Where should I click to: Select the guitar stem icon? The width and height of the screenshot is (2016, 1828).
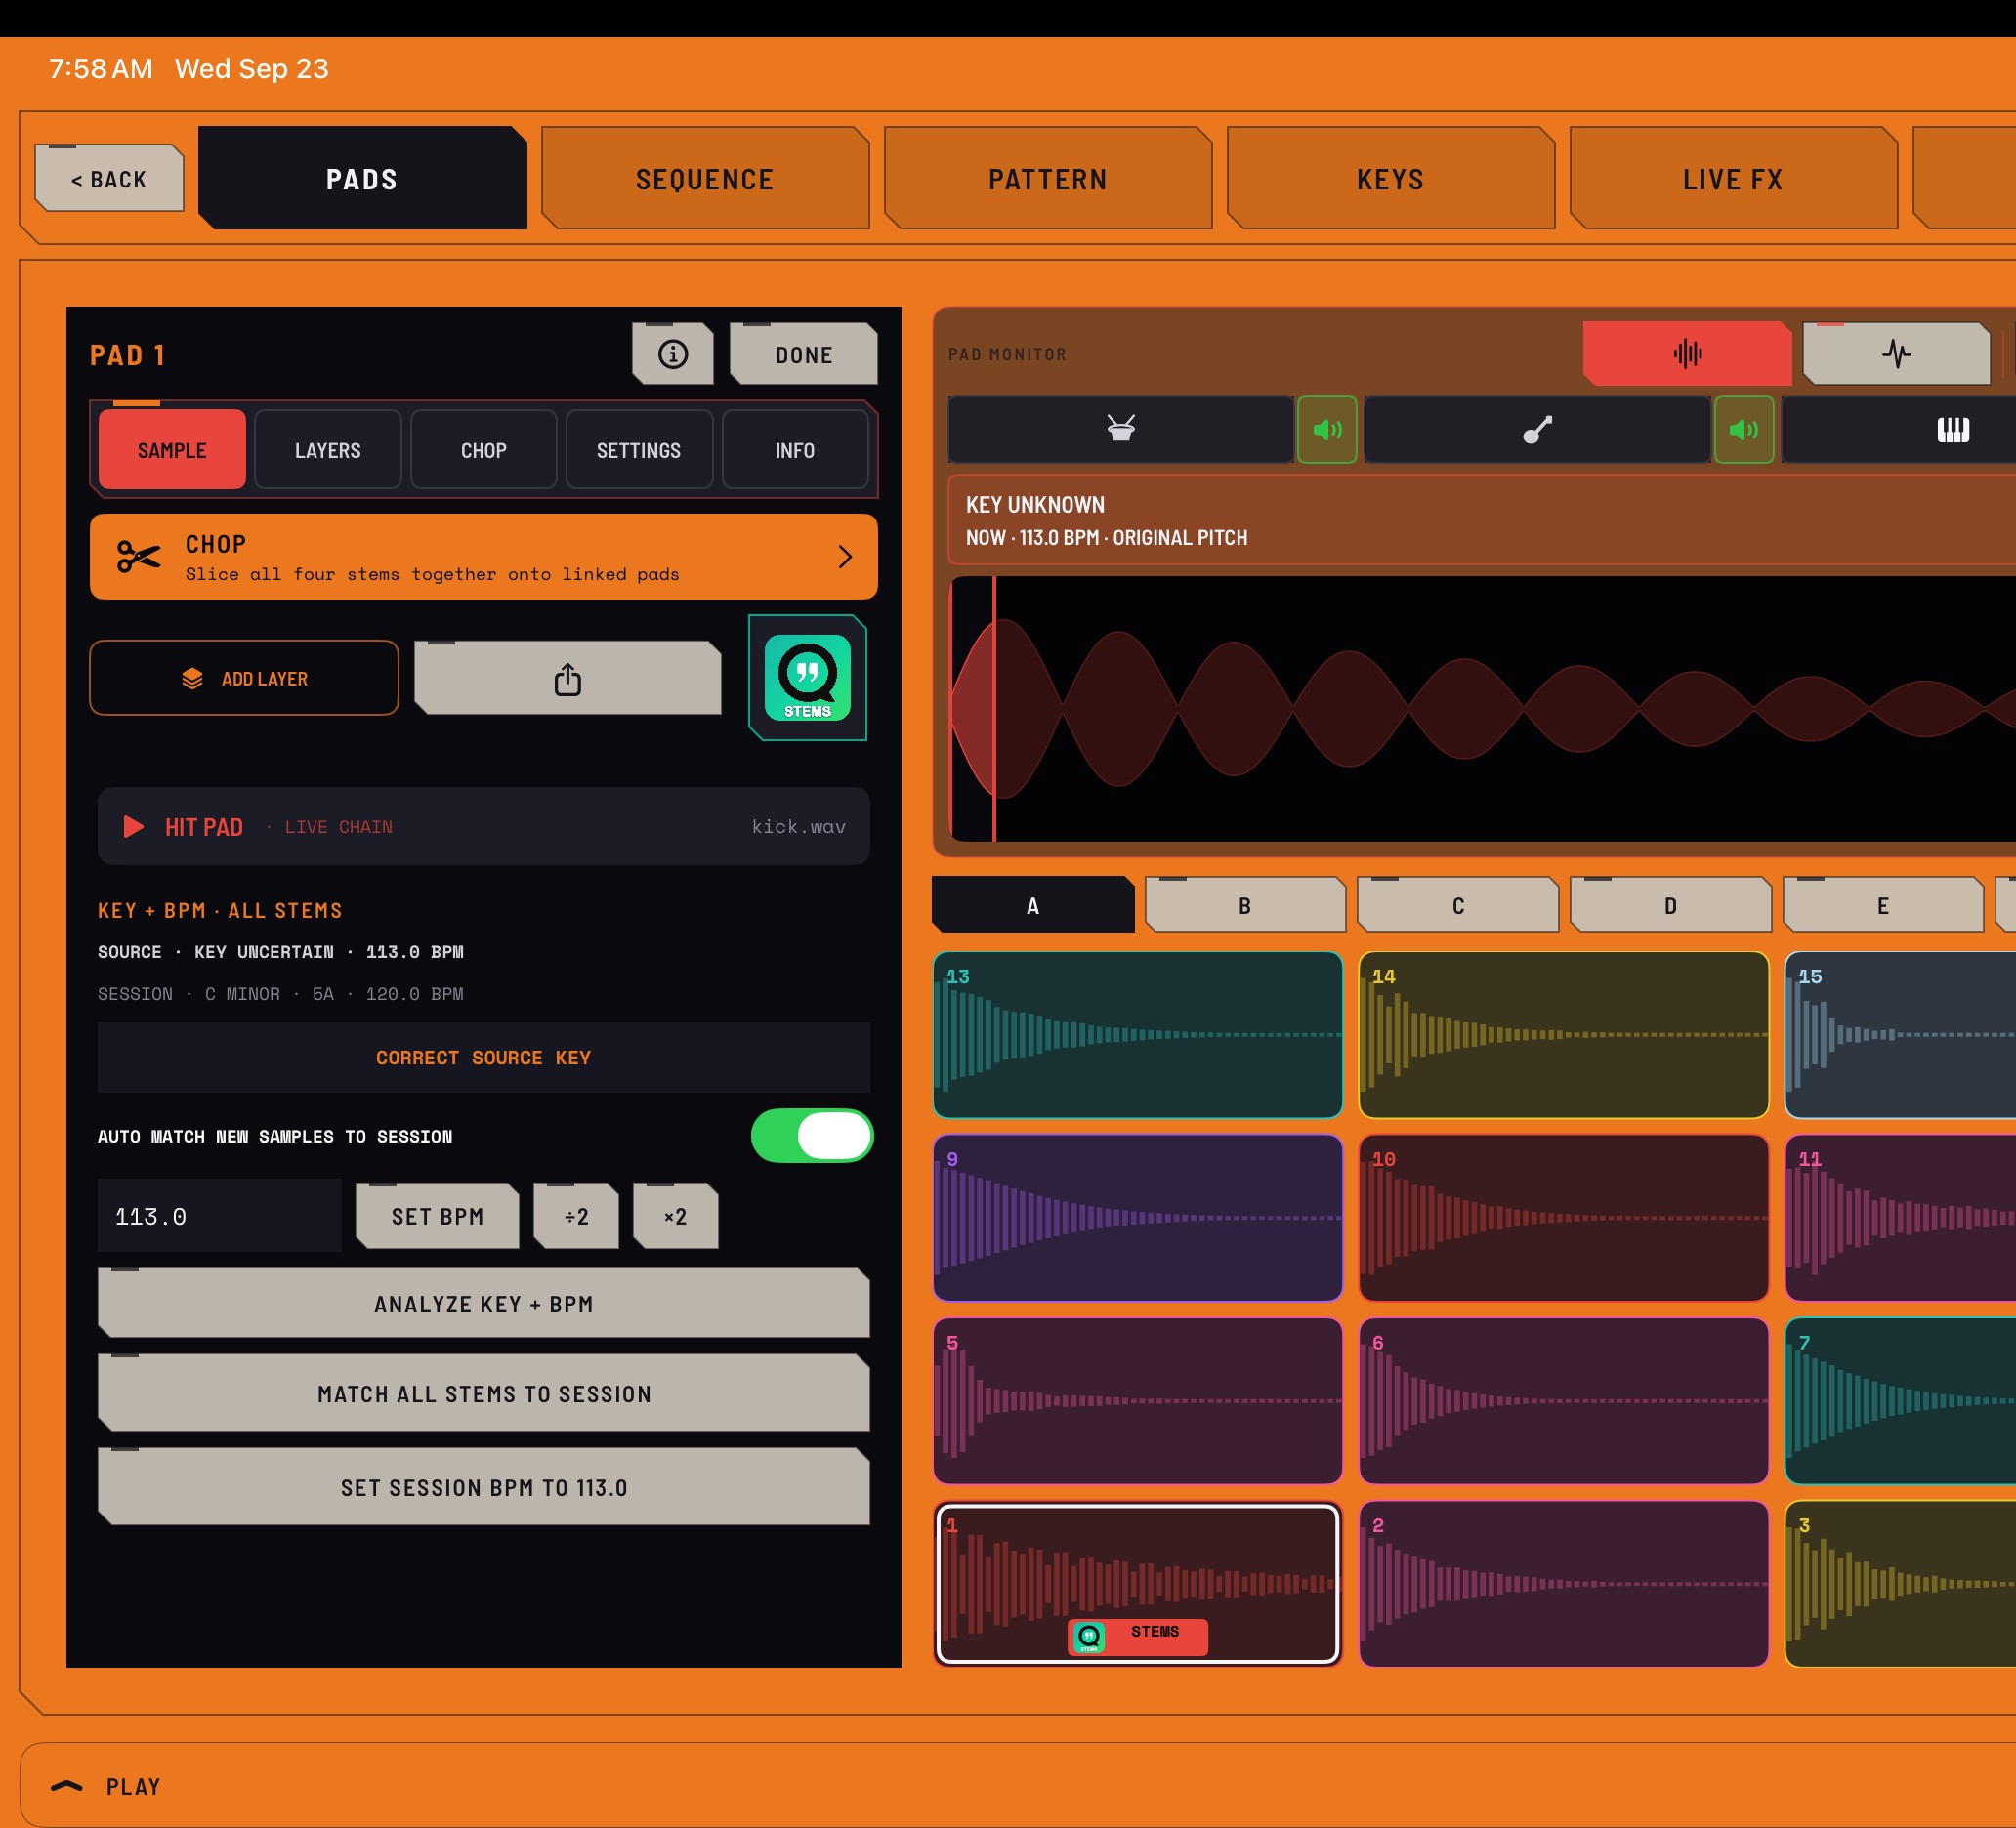click(1537, 429)
